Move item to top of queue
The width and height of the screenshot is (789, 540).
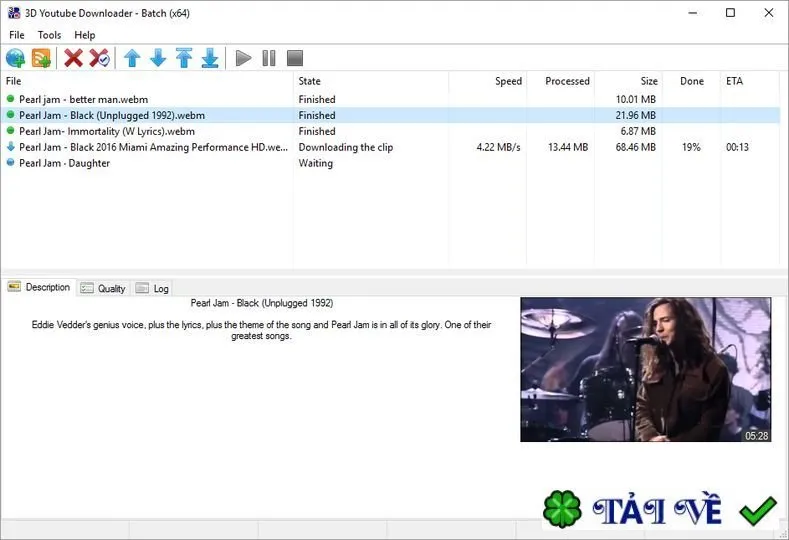(x=184, y=58)
